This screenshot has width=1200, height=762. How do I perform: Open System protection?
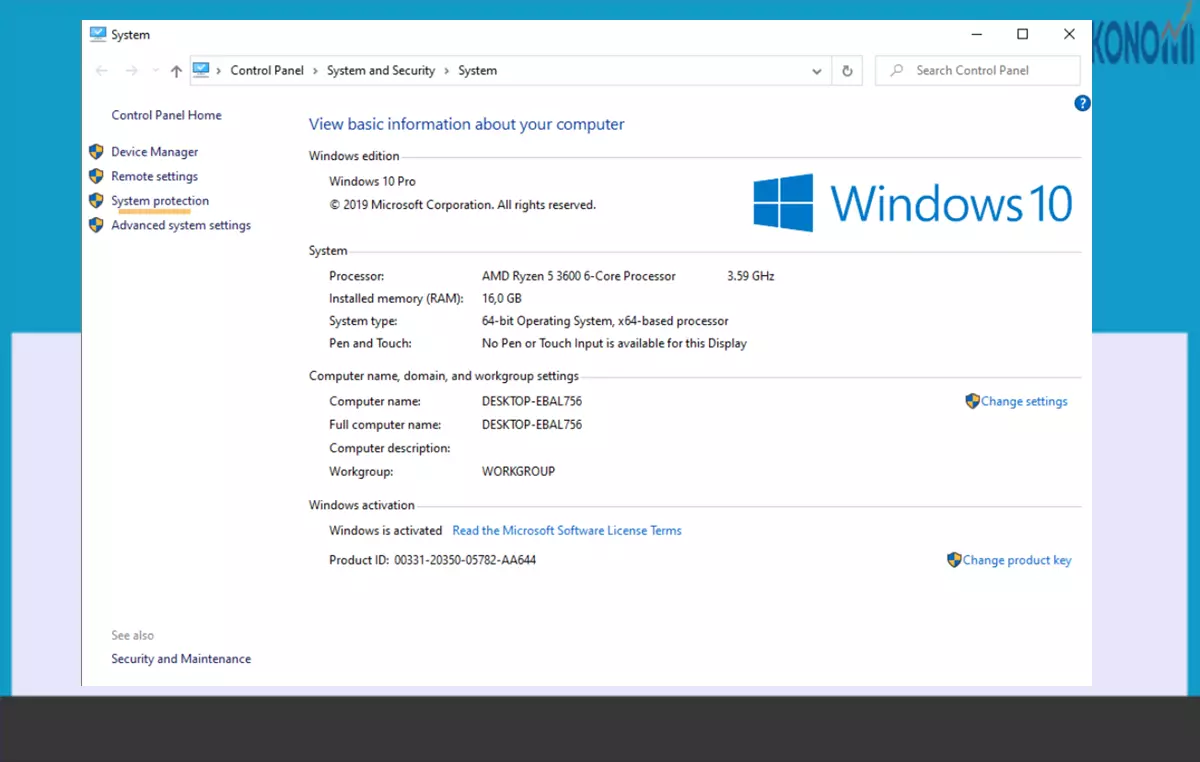(160, 201)
